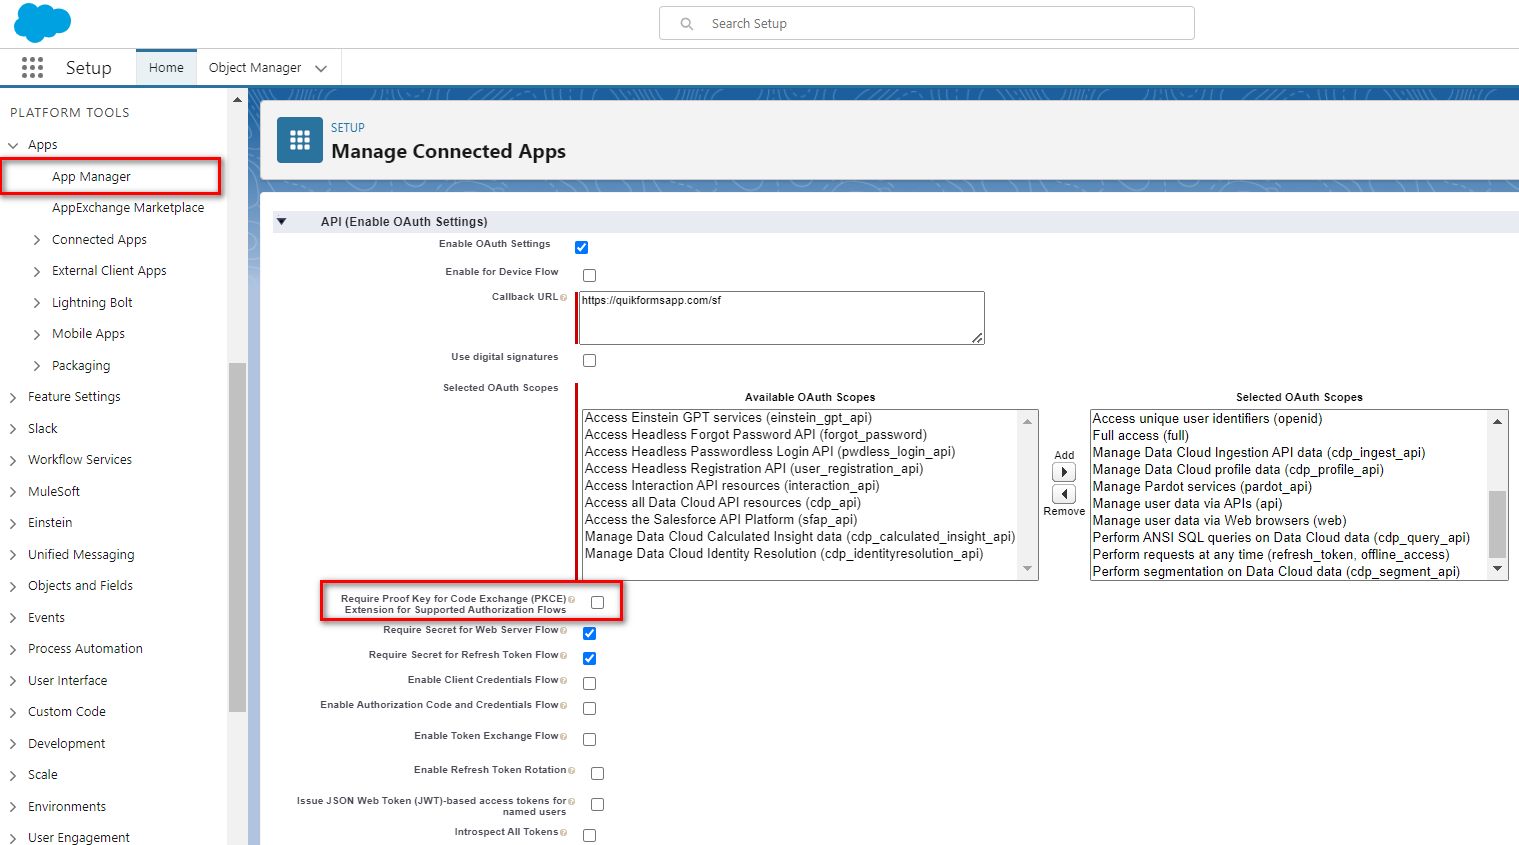Image resolution: width=1519 pixels, height=845 pixels.
Task: Select the Home tab in Setup
Action: click(166, 67)
